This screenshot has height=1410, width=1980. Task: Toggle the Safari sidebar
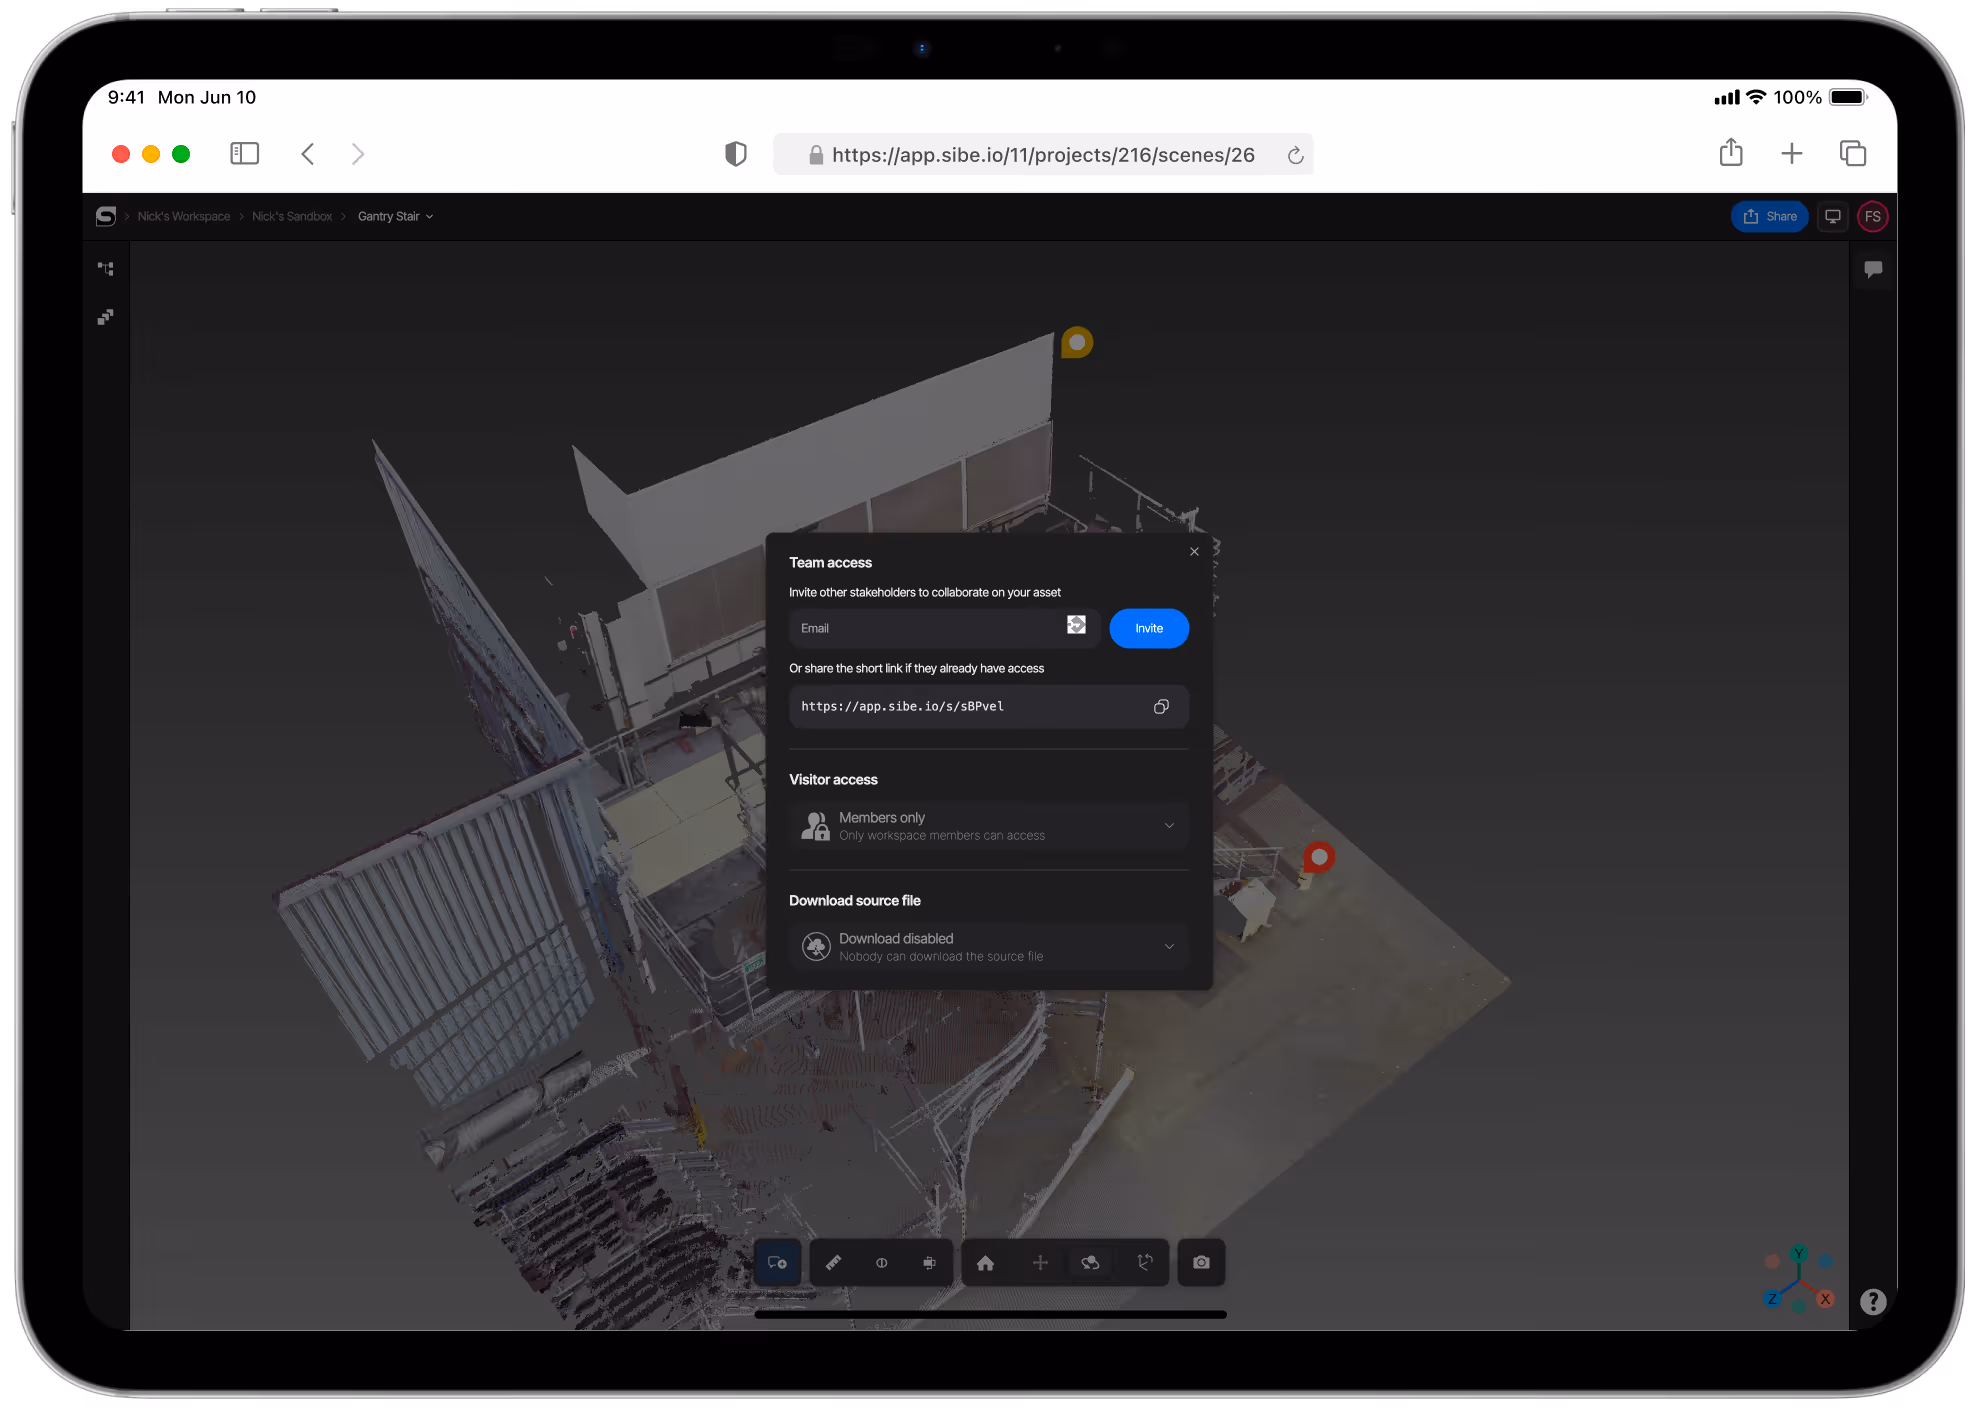(x=245, y=153)
